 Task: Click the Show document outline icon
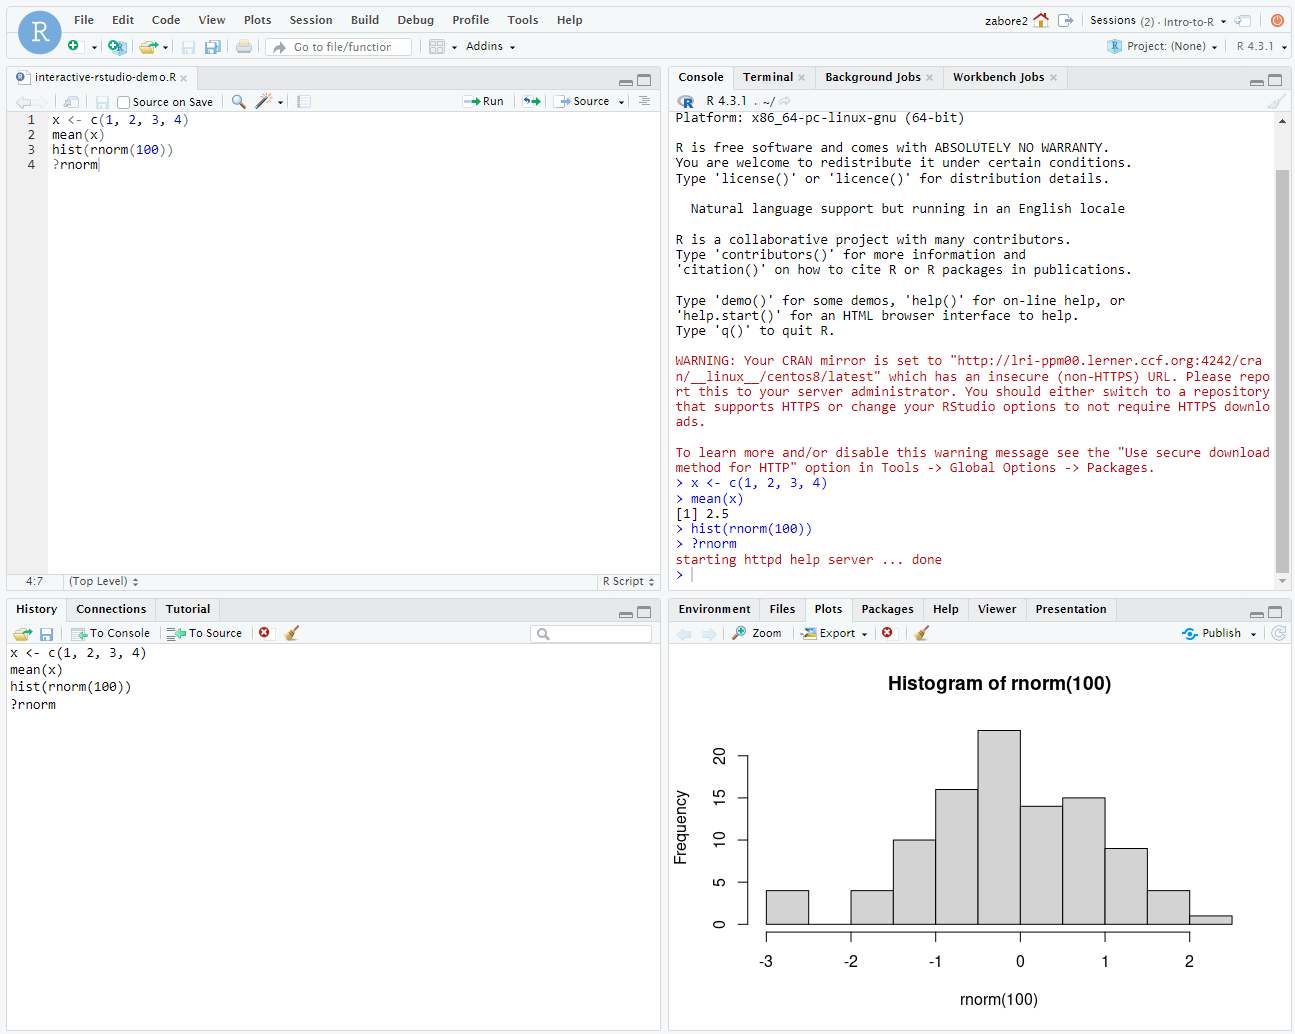tap(644, 101)
